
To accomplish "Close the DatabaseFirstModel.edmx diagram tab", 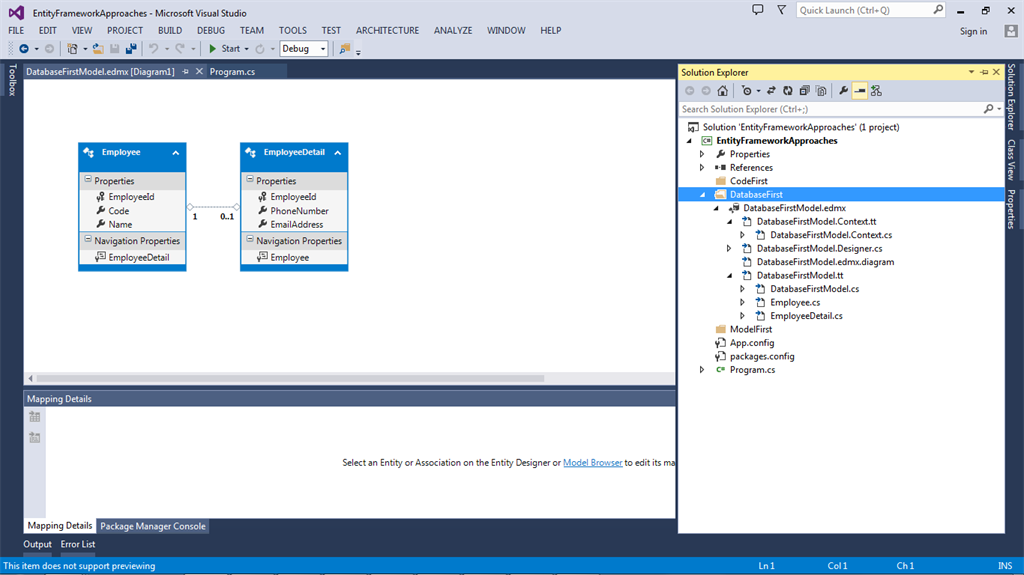I will click(x=199, y=72).
